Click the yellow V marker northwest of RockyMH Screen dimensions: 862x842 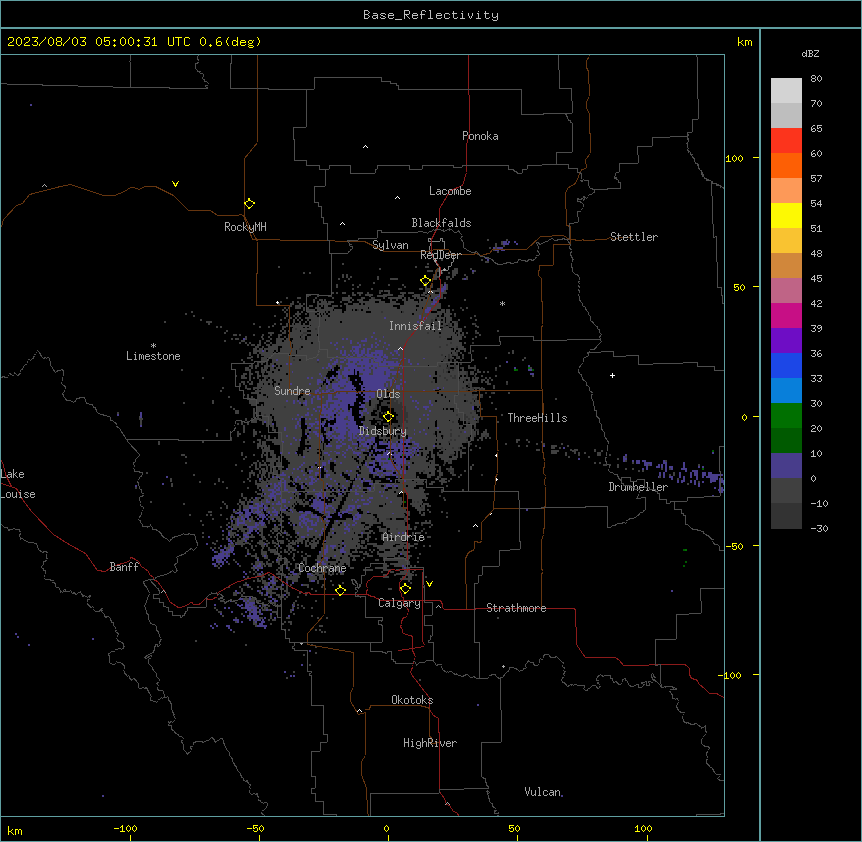pos(175,184)
